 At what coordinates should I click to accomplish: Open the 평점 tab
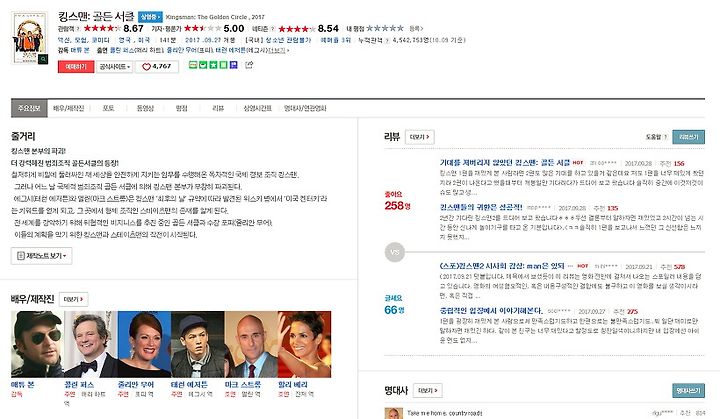(181, 108)
